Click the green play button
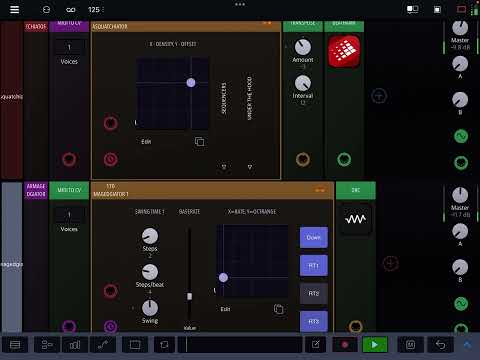 375,345
